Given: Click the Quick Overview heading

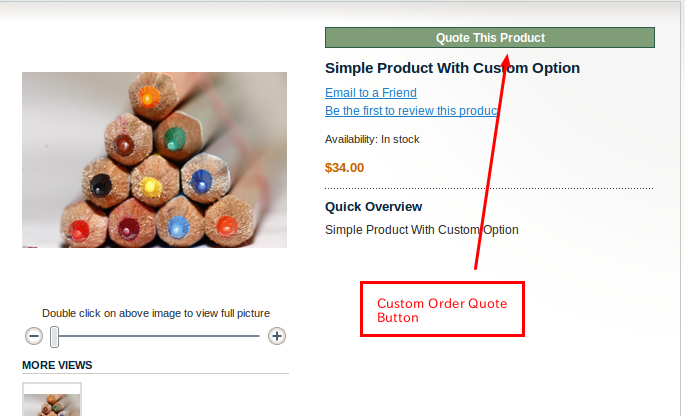Looking at the screenshot, I should (373, 207).
